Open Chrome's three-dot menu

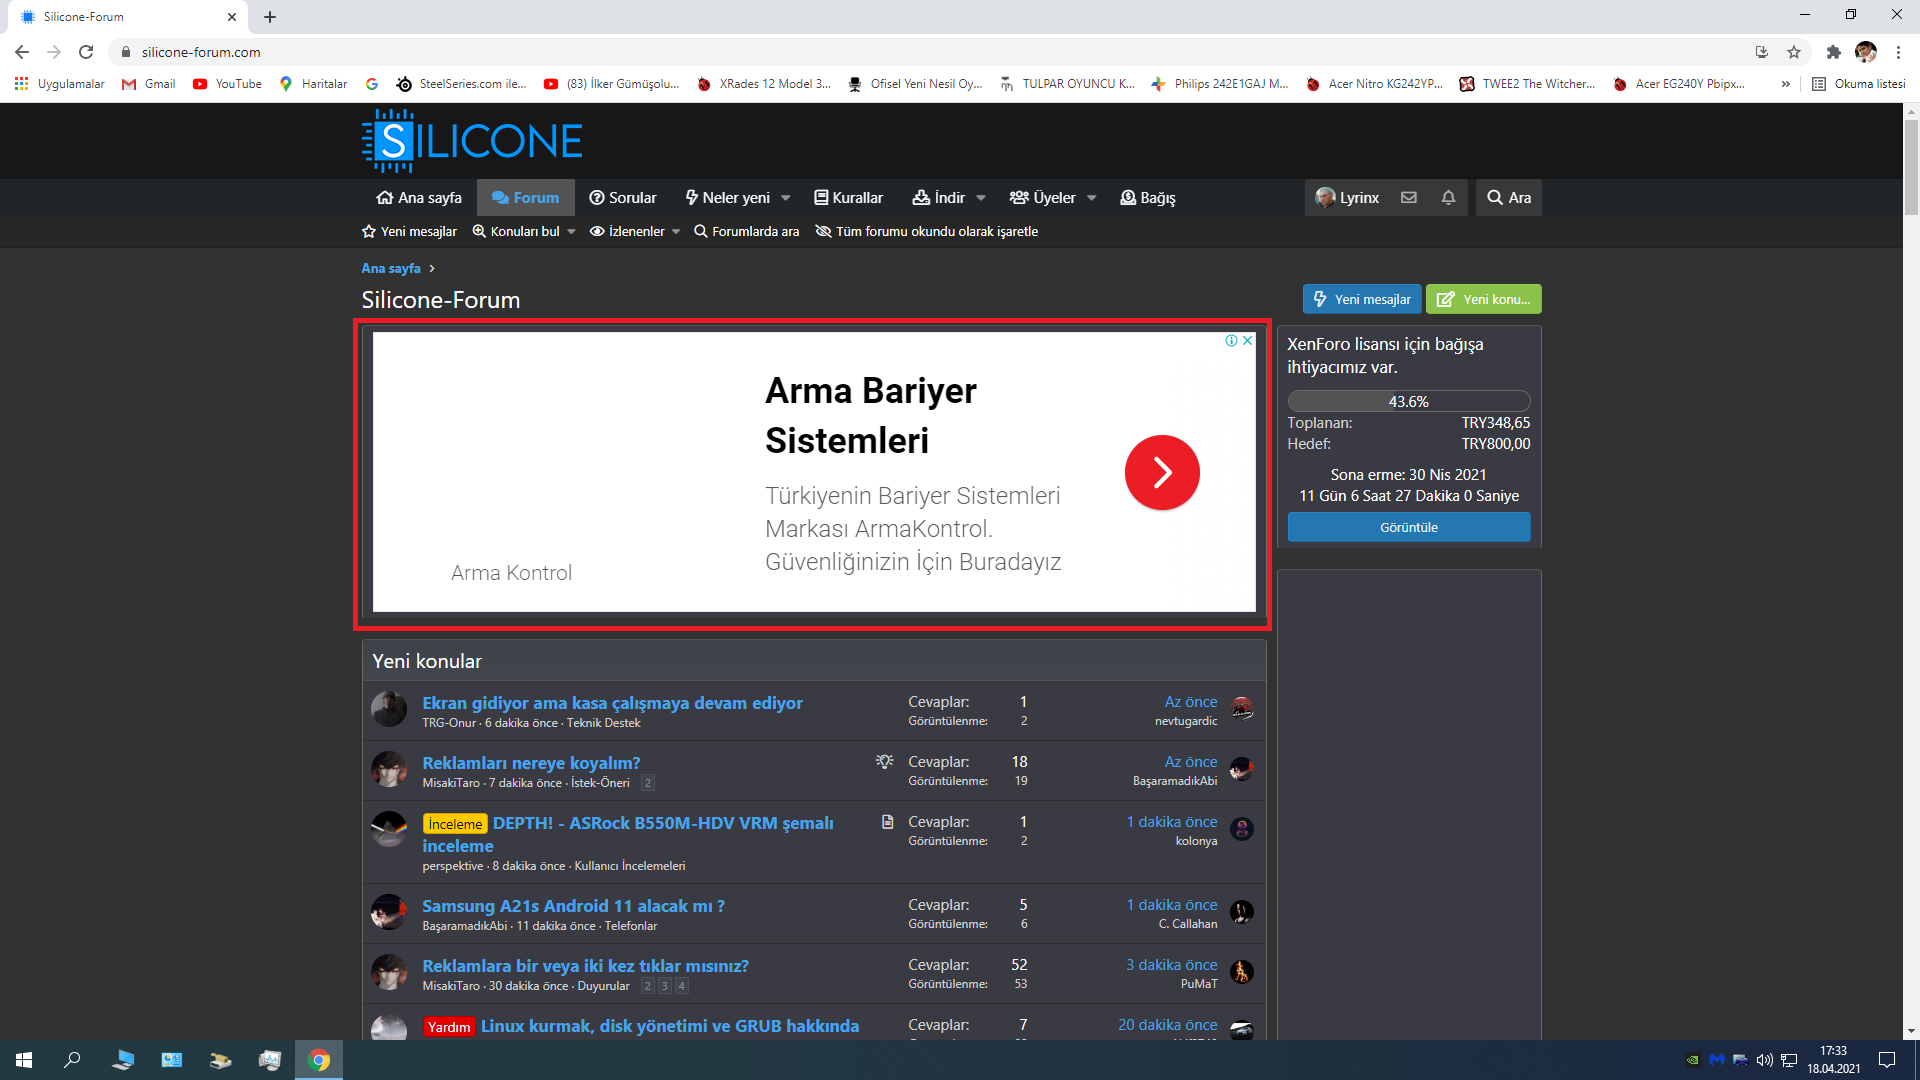pyautogui.click(x=1898, y=52)
